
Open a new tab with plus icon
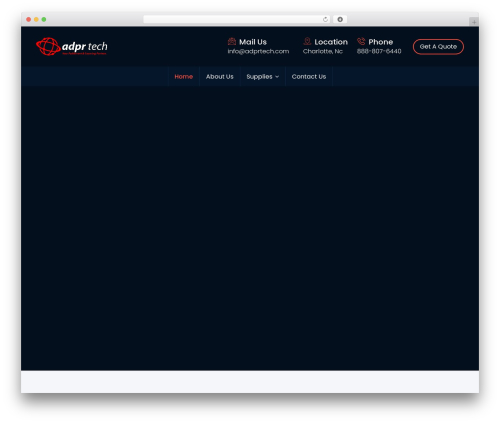pyautogui.click(x=474, y=22)
